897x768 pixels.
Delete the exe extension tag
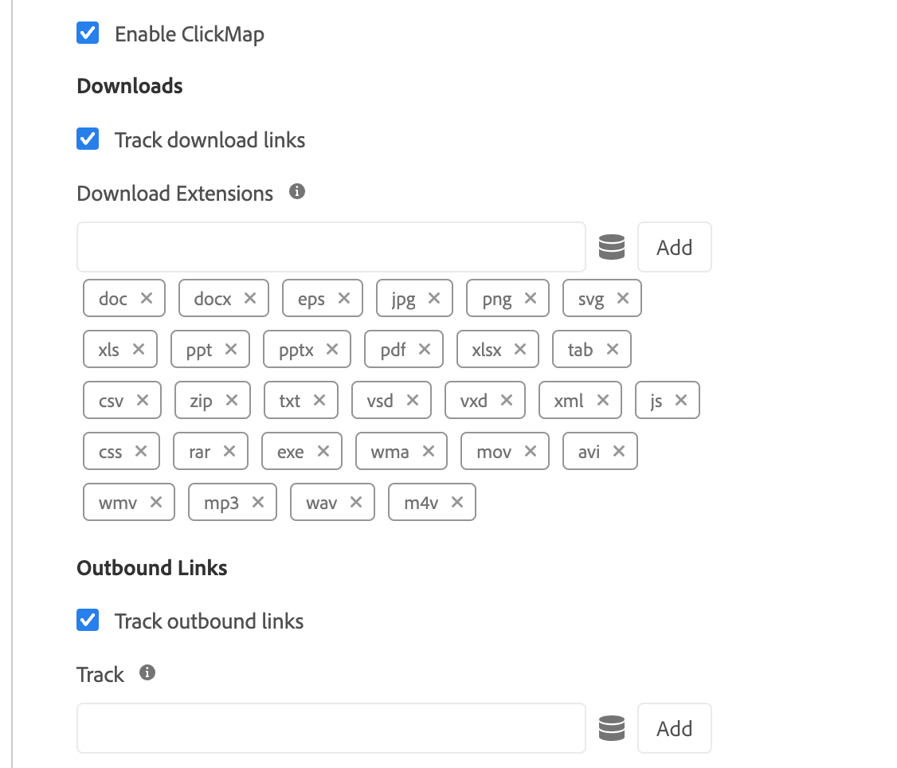click(x=323, y=451)
